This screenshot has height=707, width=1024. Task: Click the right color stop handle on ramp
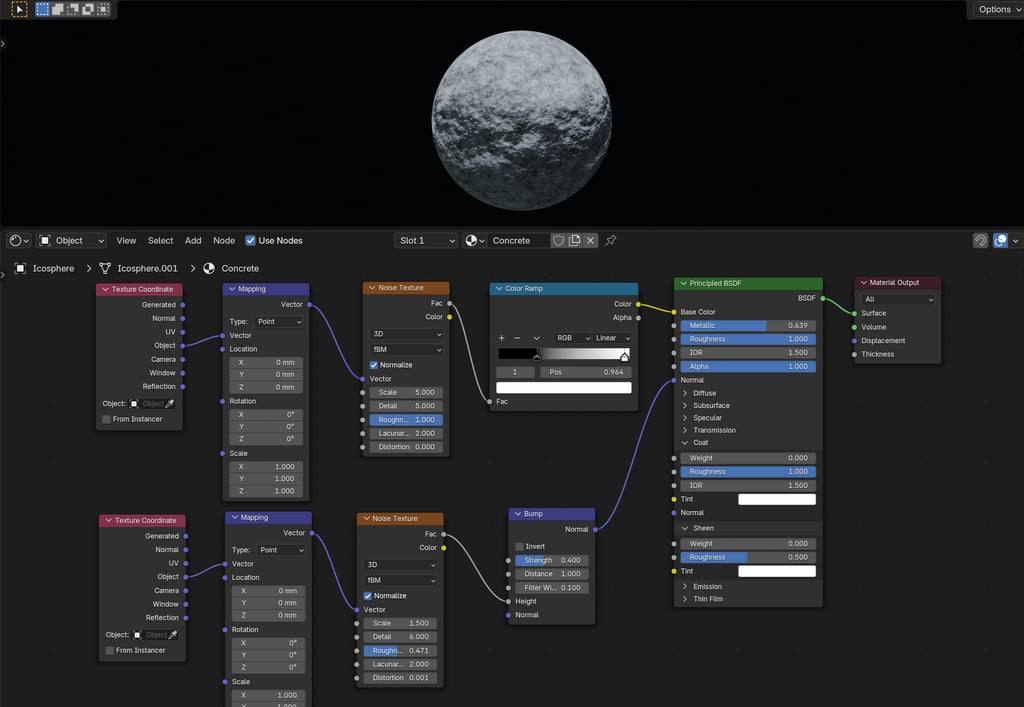[624, 357]
